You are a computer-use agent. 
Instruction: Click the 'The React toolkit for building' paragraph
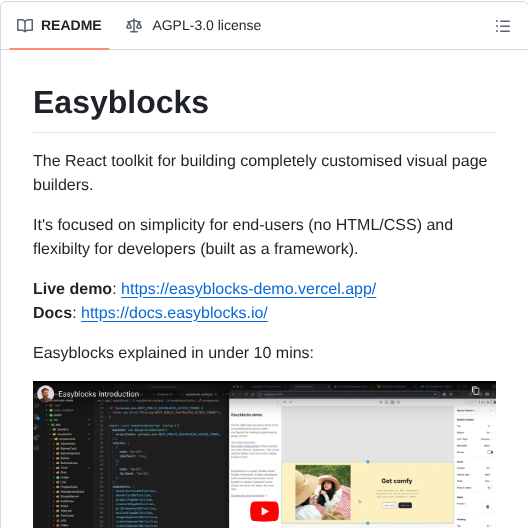[260, 173]
